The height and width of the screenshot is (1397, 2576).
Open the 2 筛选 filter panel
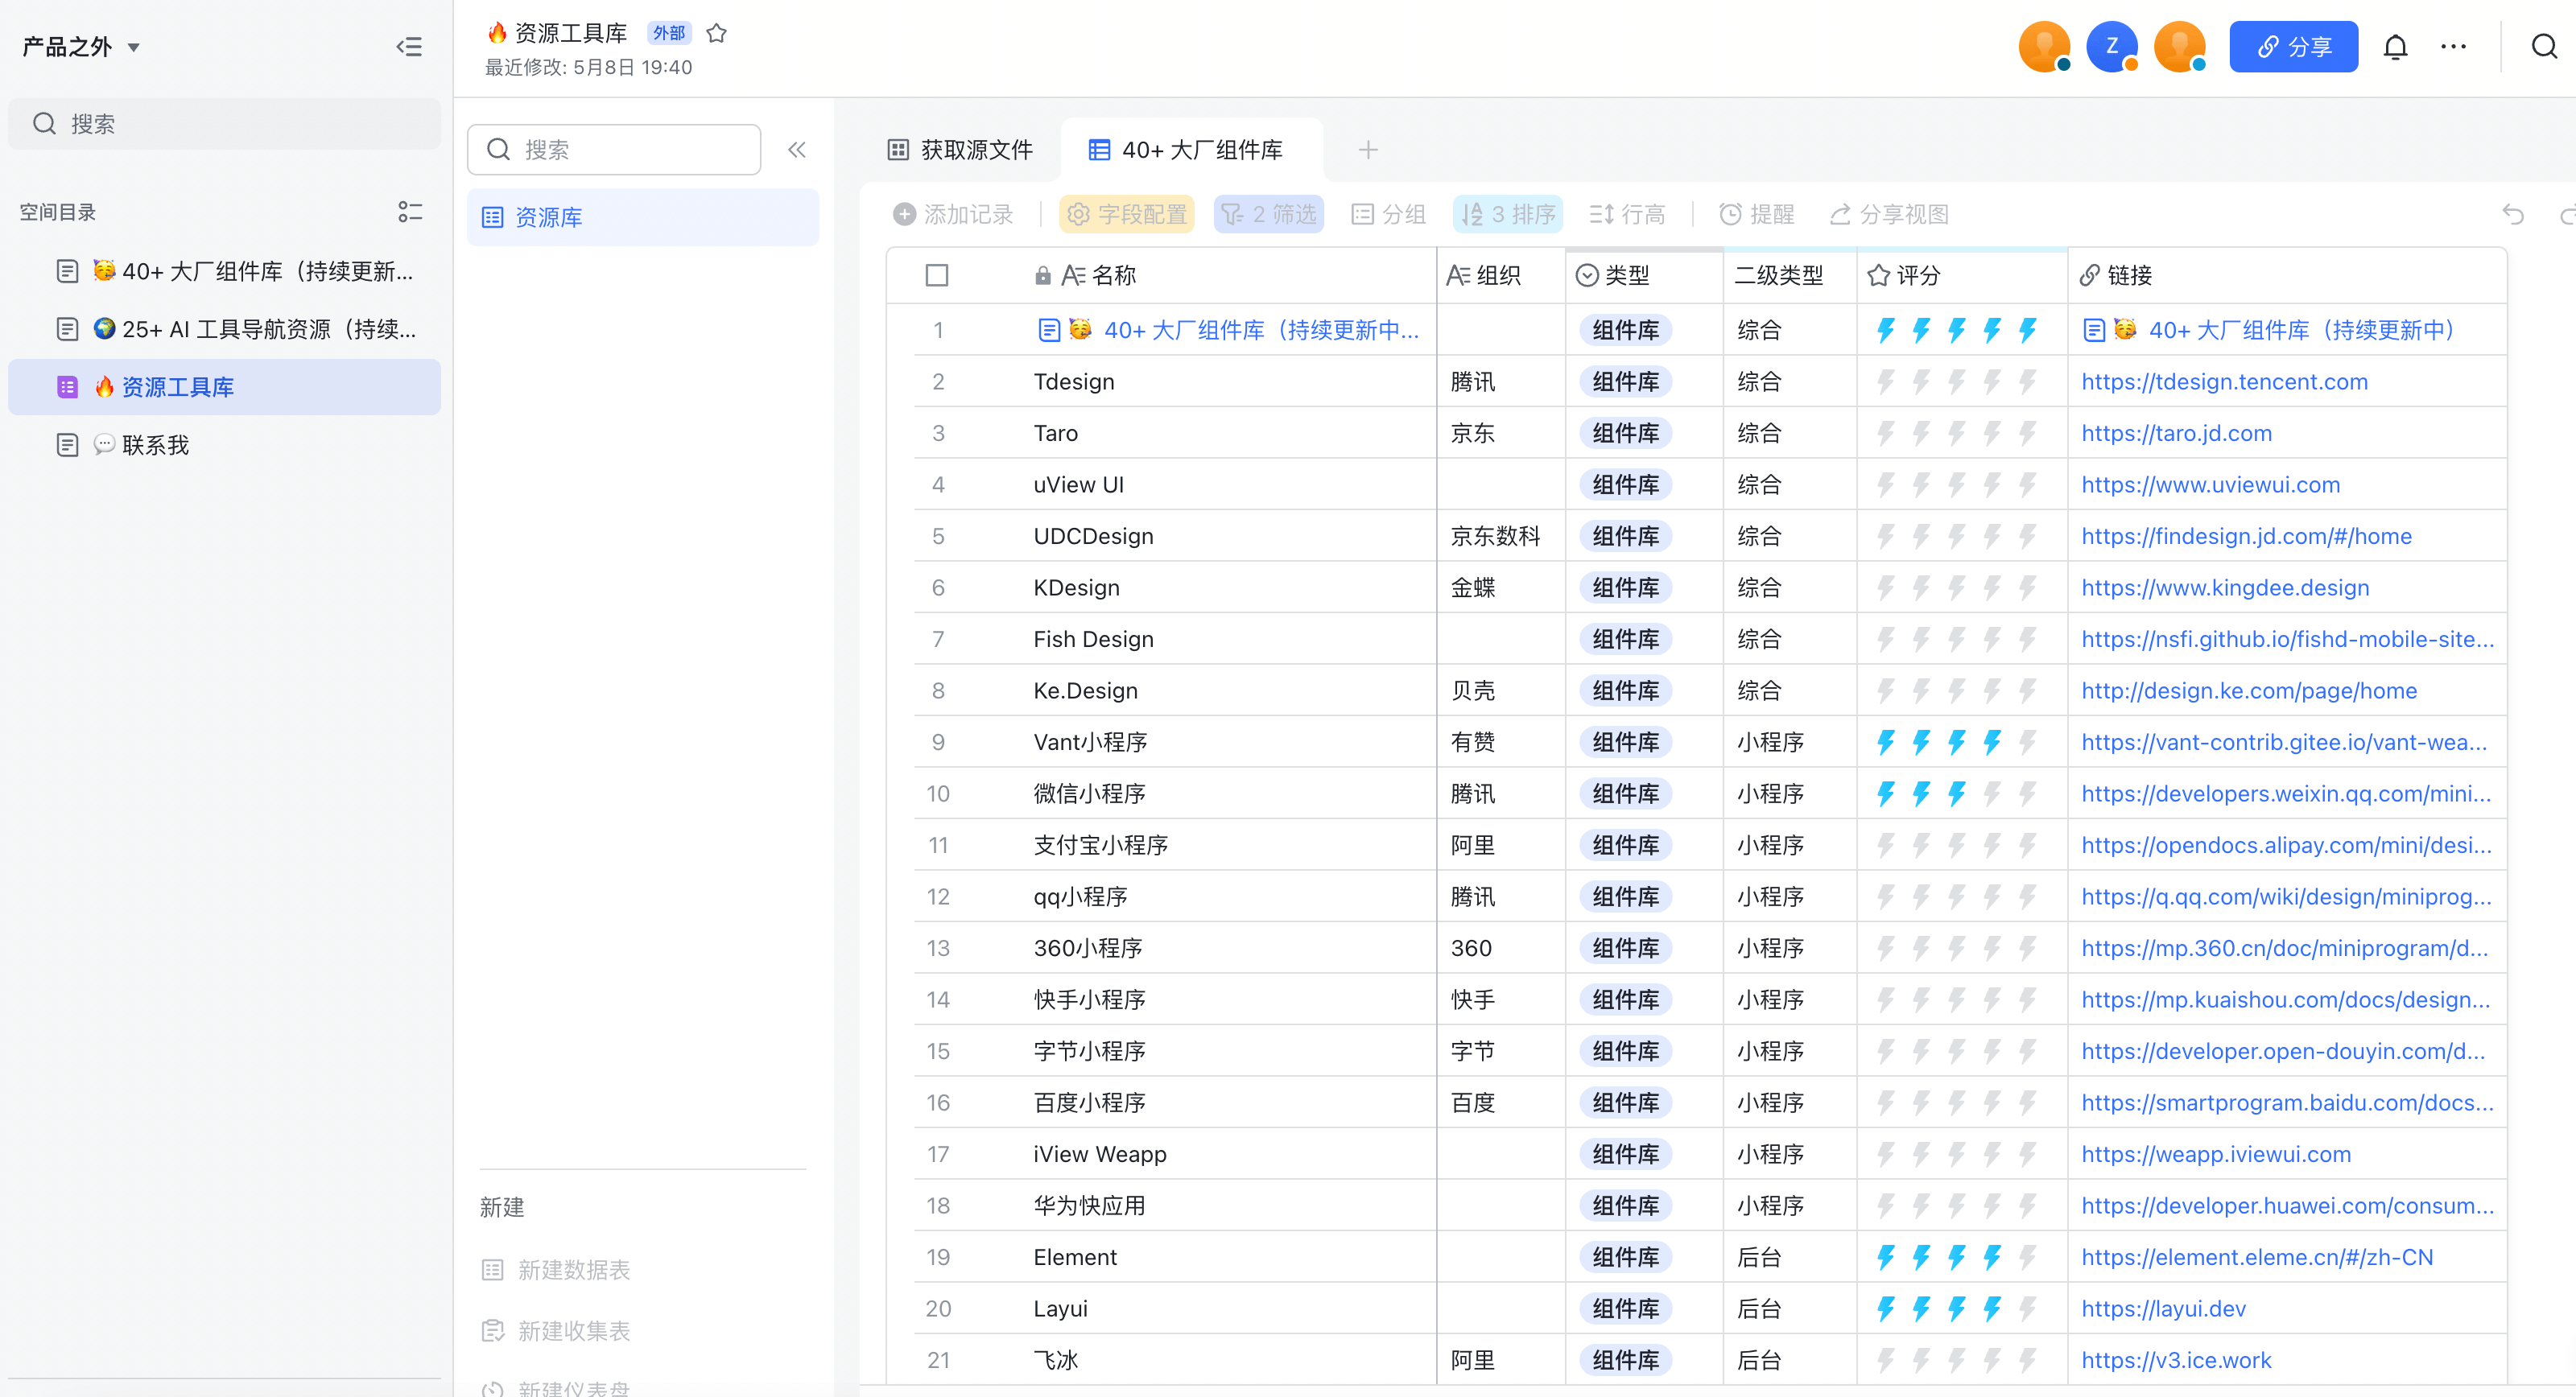(1269, 214)
